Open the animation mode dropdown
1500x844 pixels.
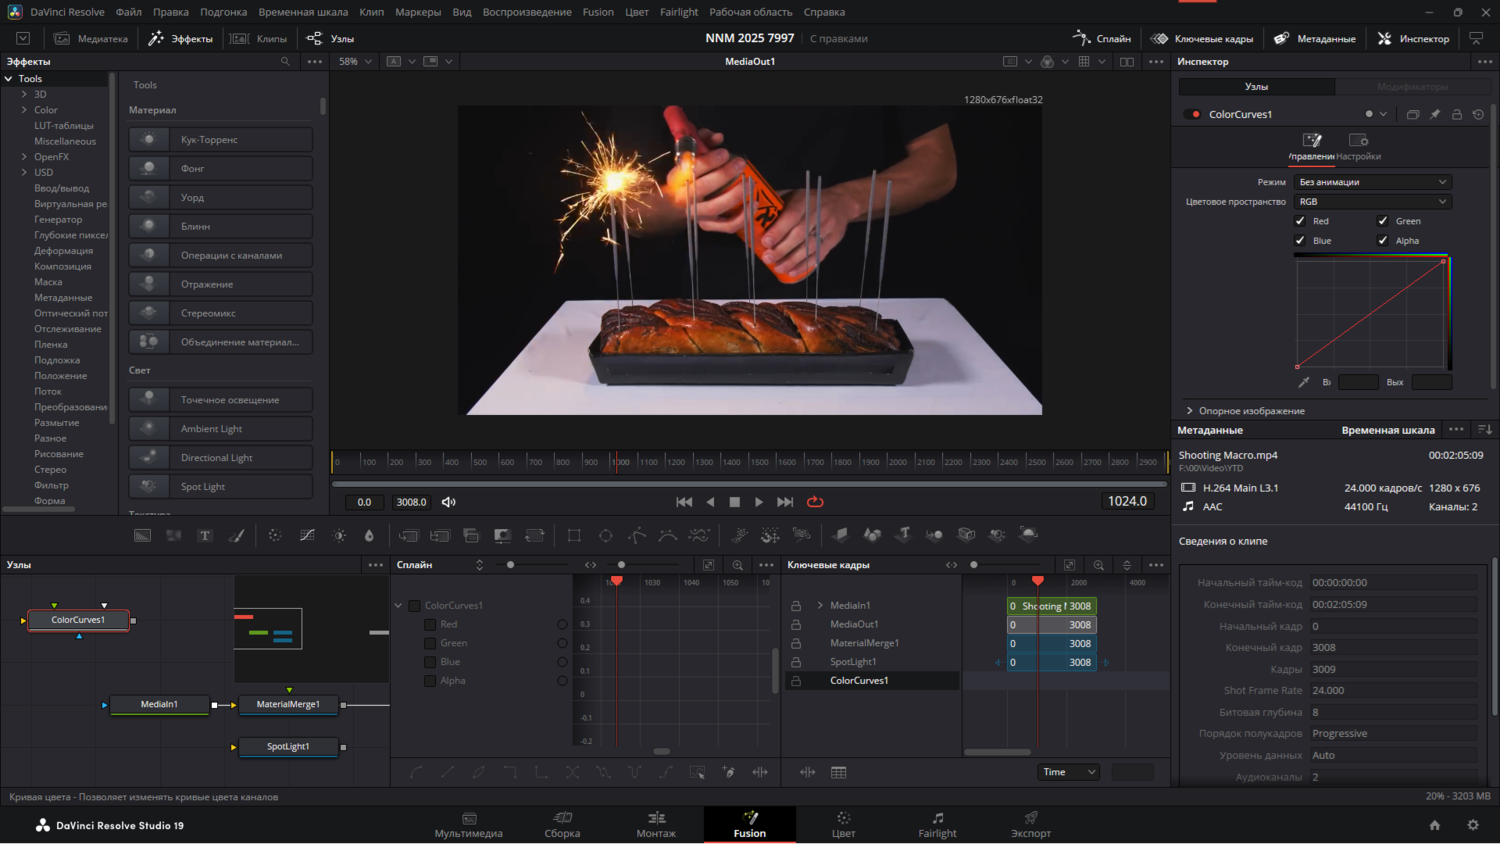tap(1372, 182)
